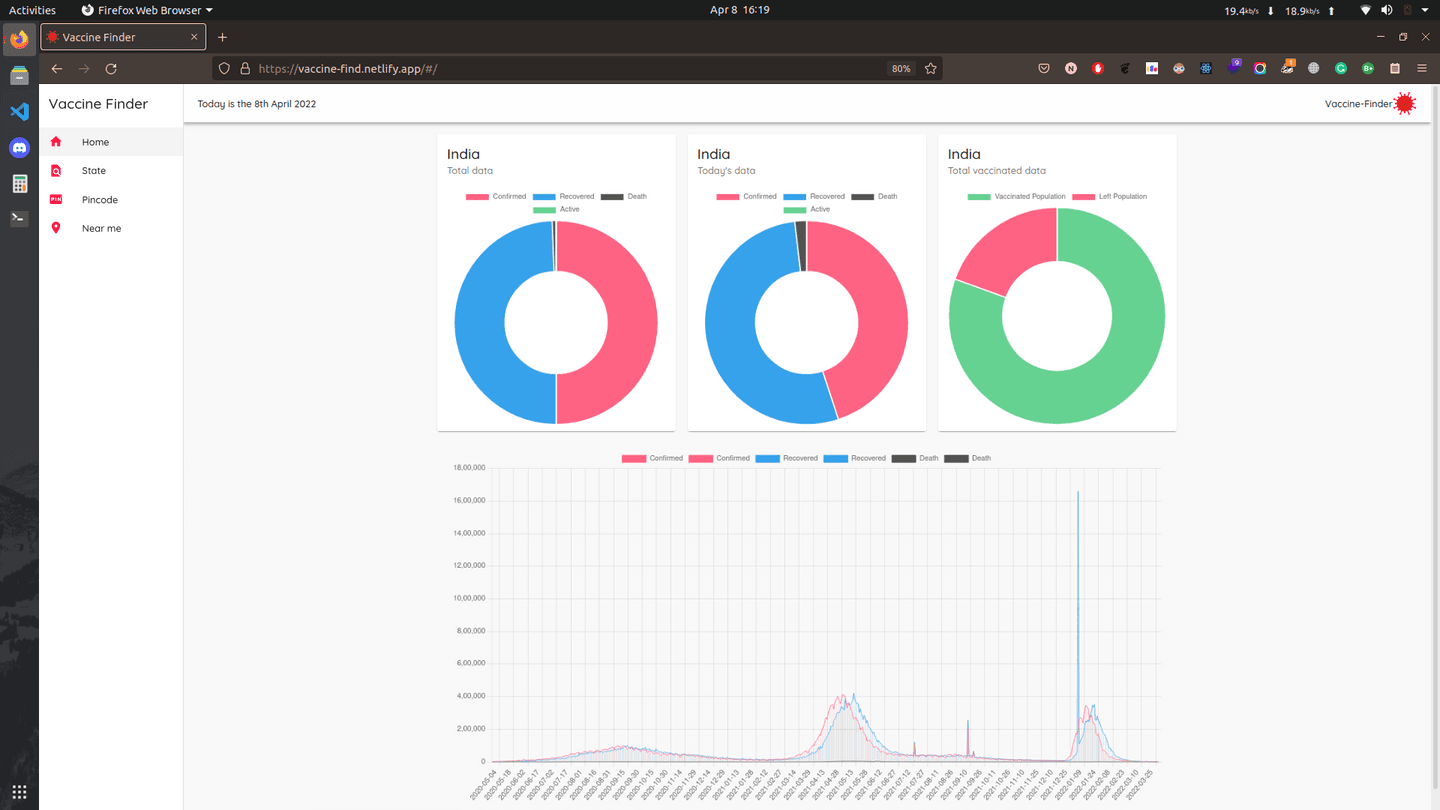Click the Vaccine-Finder text in header
The height and width of the screenshot is (810, 1440).
[x=1358, y=104]
